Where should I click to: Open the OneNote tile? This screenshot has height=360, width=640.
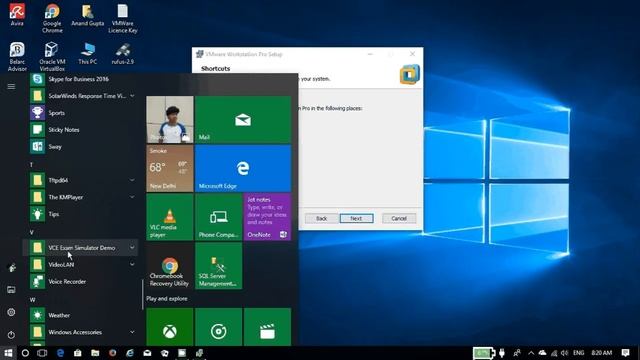tap(267, 217)
